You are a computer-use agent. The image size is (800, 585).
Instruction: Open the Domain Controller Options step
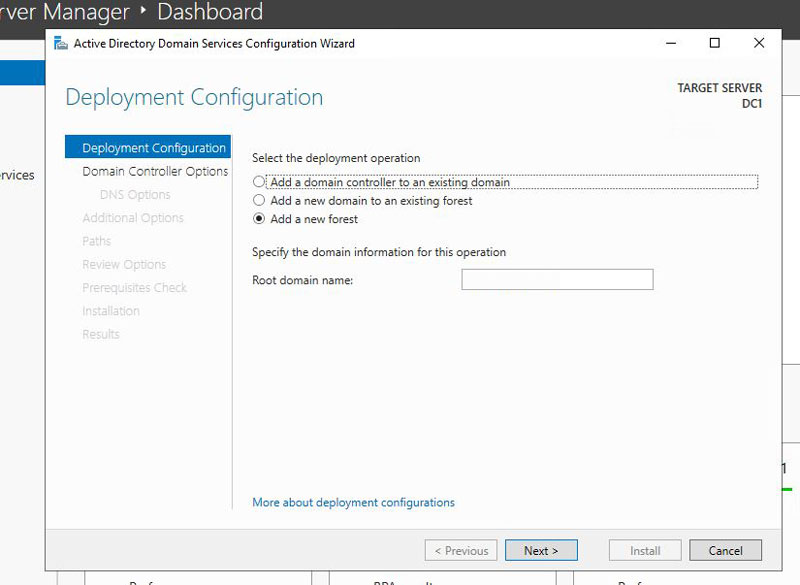click(x=155, y=171)
